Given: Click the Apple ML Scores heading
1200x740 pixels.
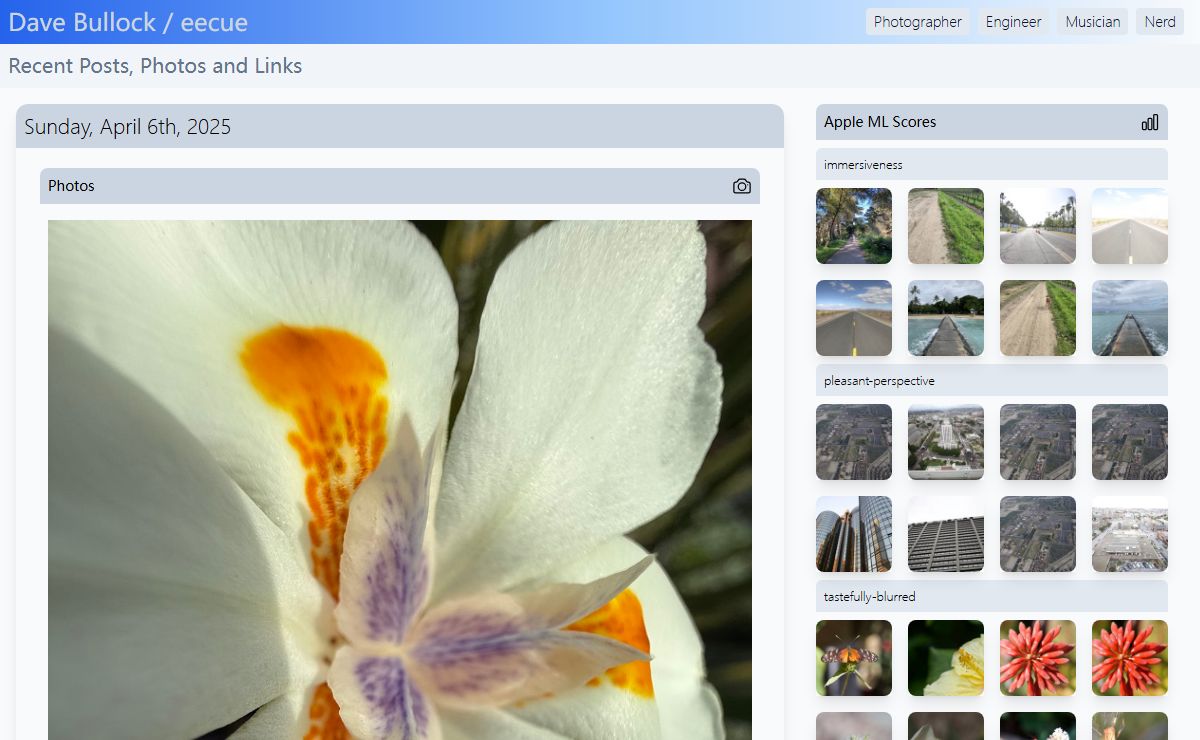Looking at the screenshot, I should 880,122.
